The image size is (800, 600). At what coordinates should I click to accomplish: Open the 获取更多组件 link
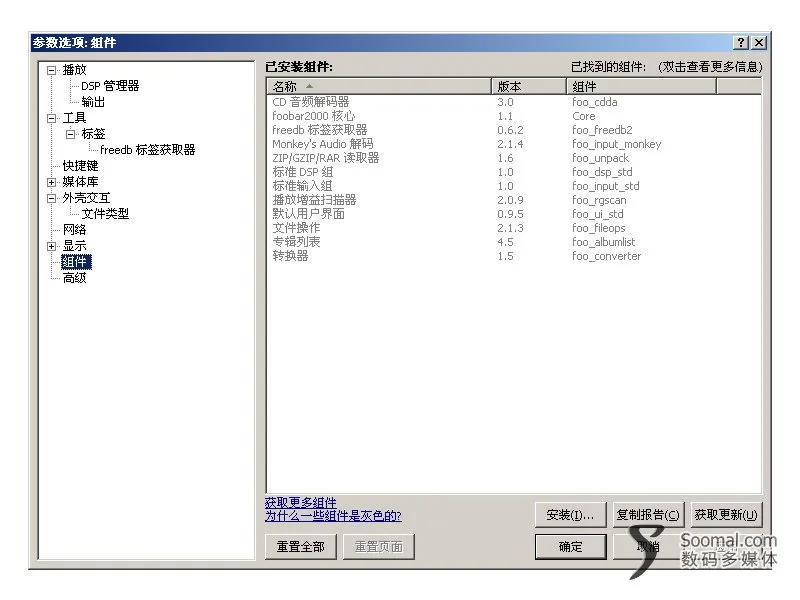coord(301,503)
